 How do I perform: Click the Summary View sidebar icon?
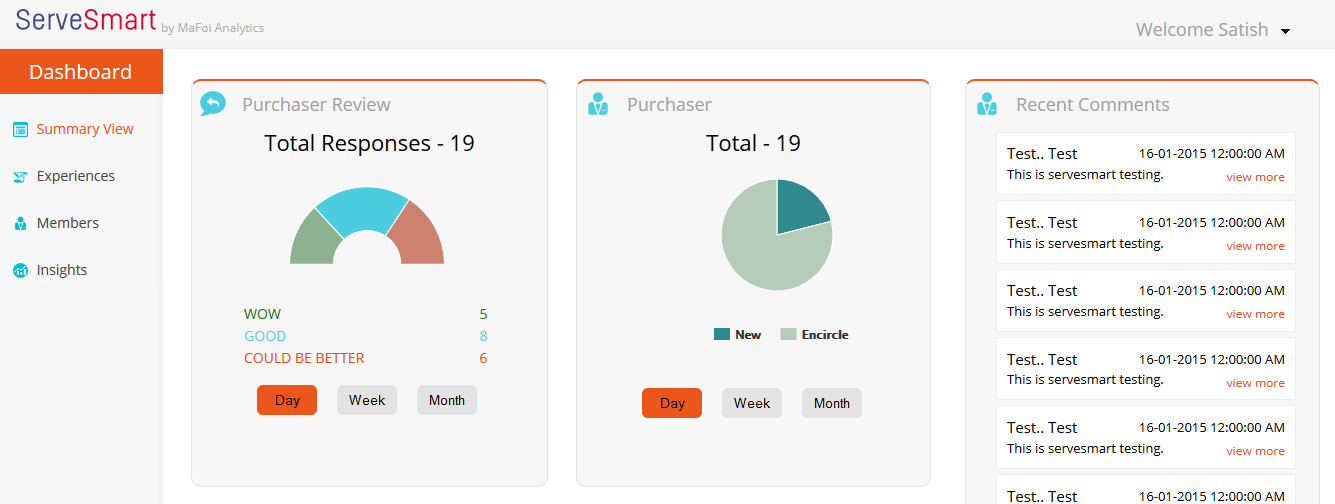[x=20, y=129]
